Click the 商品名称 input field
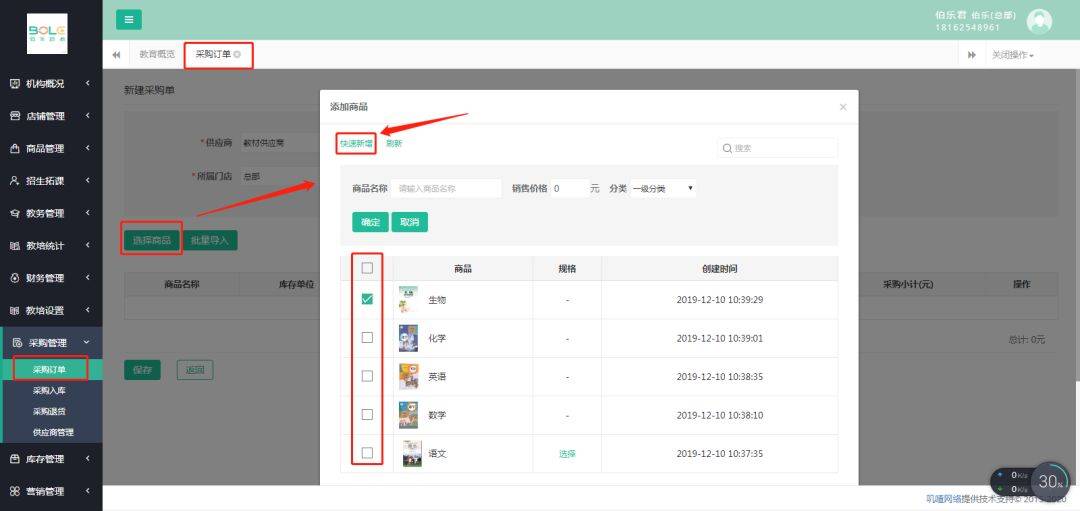The image size is (1080, 511). point(446,188)
